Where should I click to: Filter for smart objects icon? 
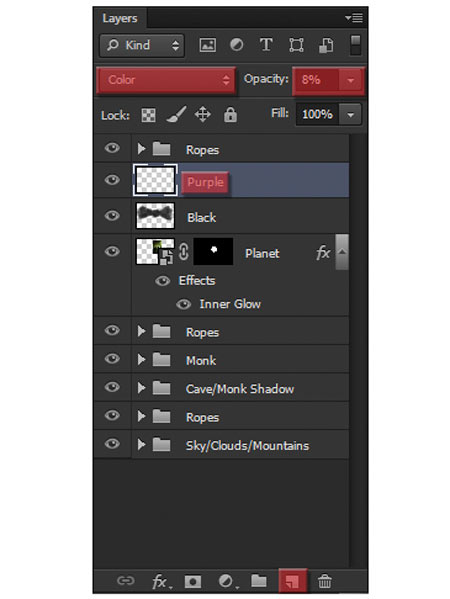(x=326, y=45)
